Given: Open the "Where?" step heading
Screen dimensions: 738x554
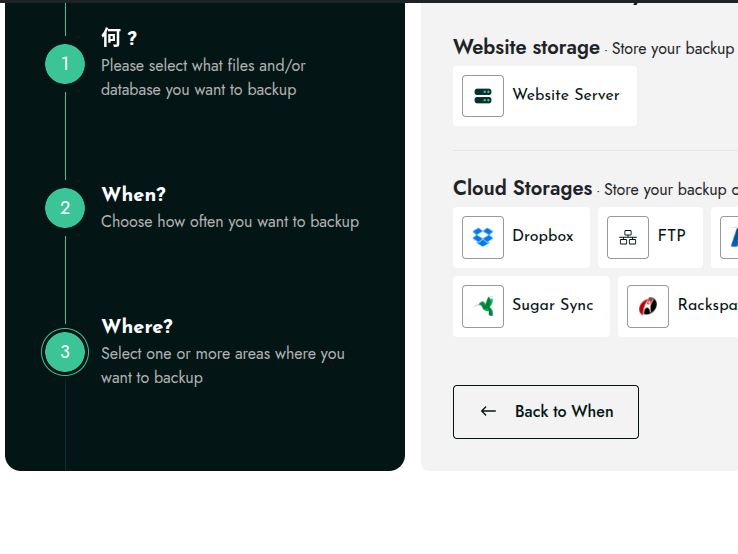Looking at the screenshot, I should (x=137, y=326).
